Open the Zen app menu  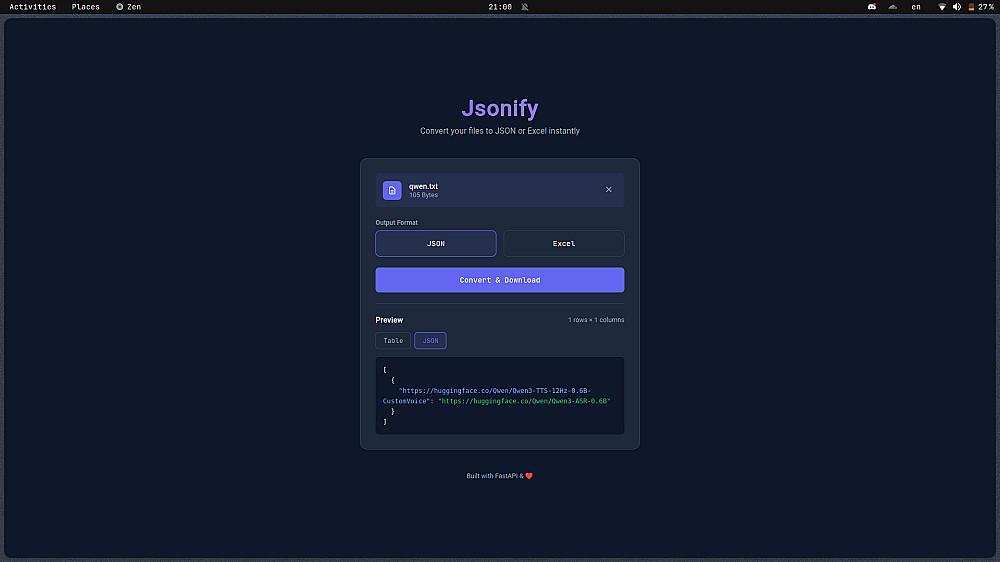click(128, 7)
